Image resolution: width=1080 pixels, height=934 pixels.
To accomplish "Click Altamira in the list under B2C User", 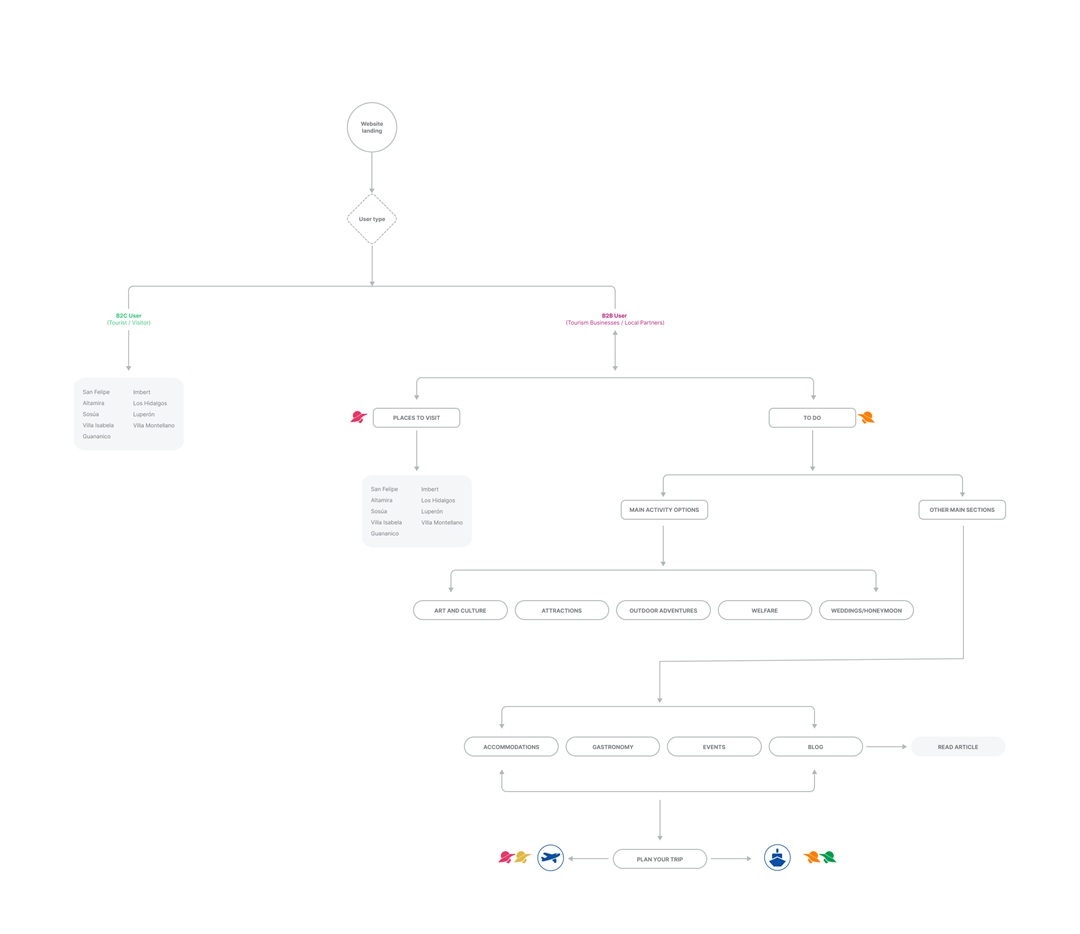I will tap(94, 403).
